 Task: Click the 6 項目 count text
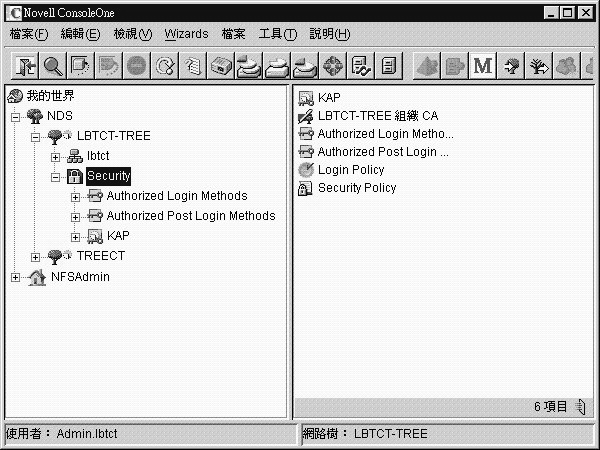pyautogui.click(x=551, y=406)
